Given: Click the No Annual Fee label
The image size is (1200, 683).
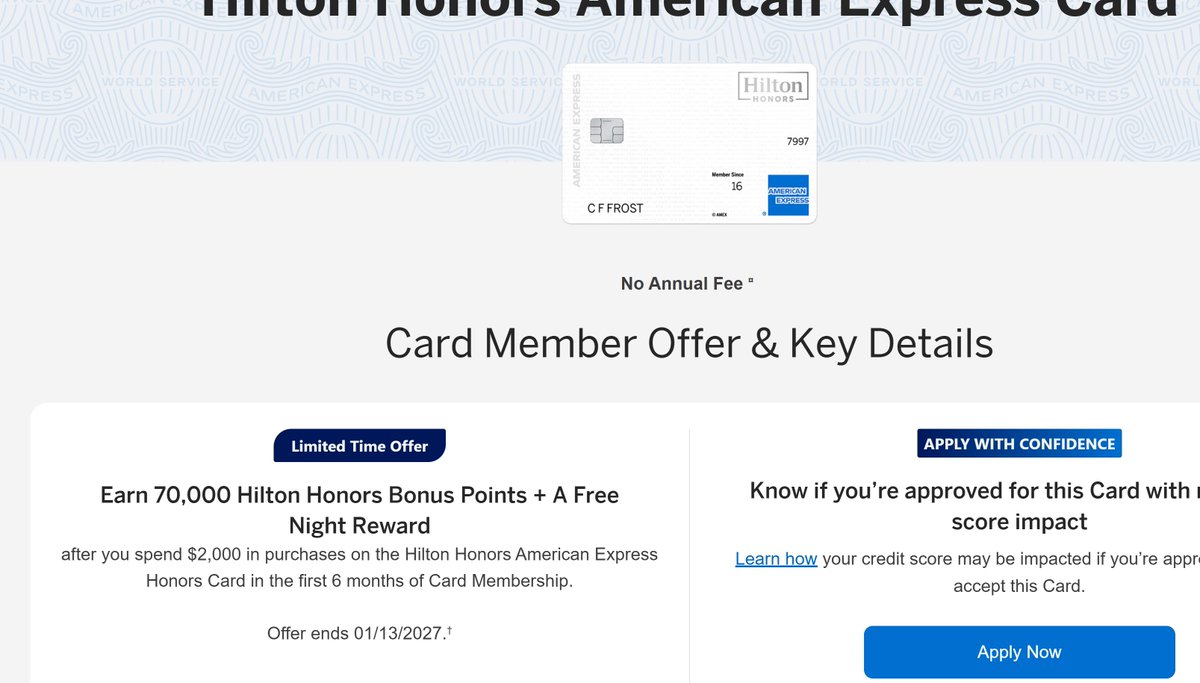Looking at the screenshot, I should [x=682, y=284].
